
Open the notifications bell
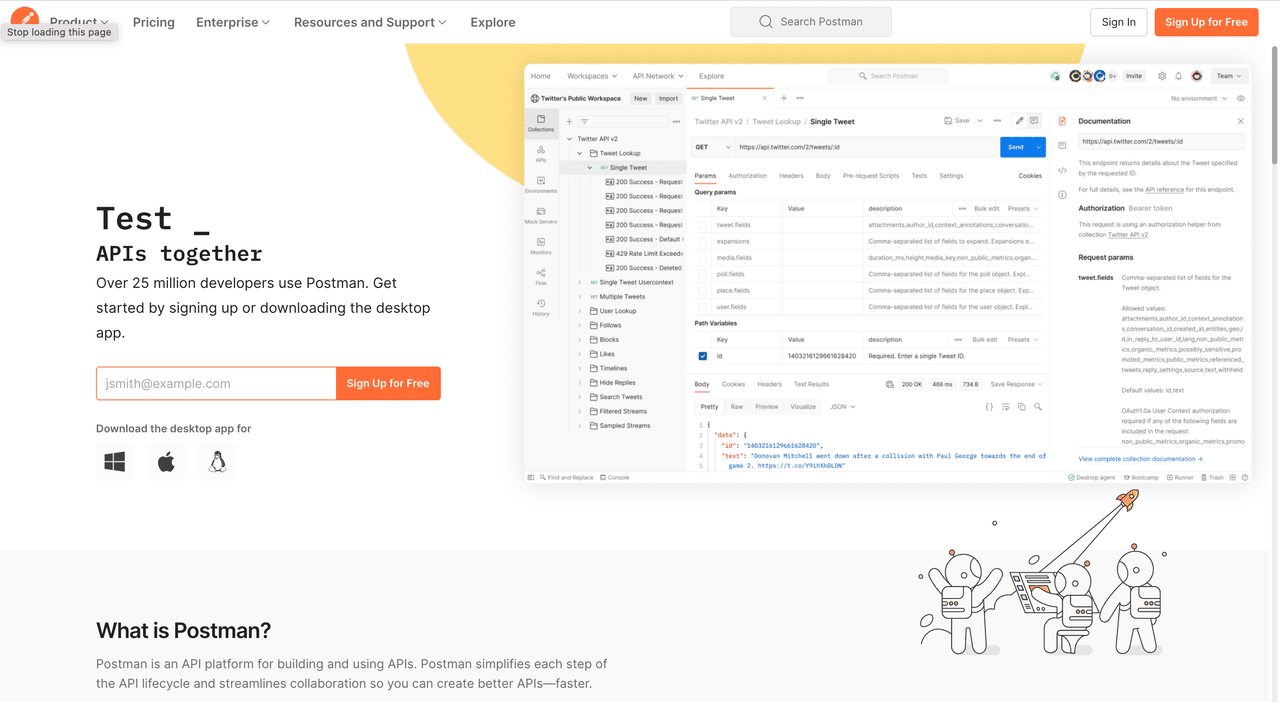point(1179,76)
